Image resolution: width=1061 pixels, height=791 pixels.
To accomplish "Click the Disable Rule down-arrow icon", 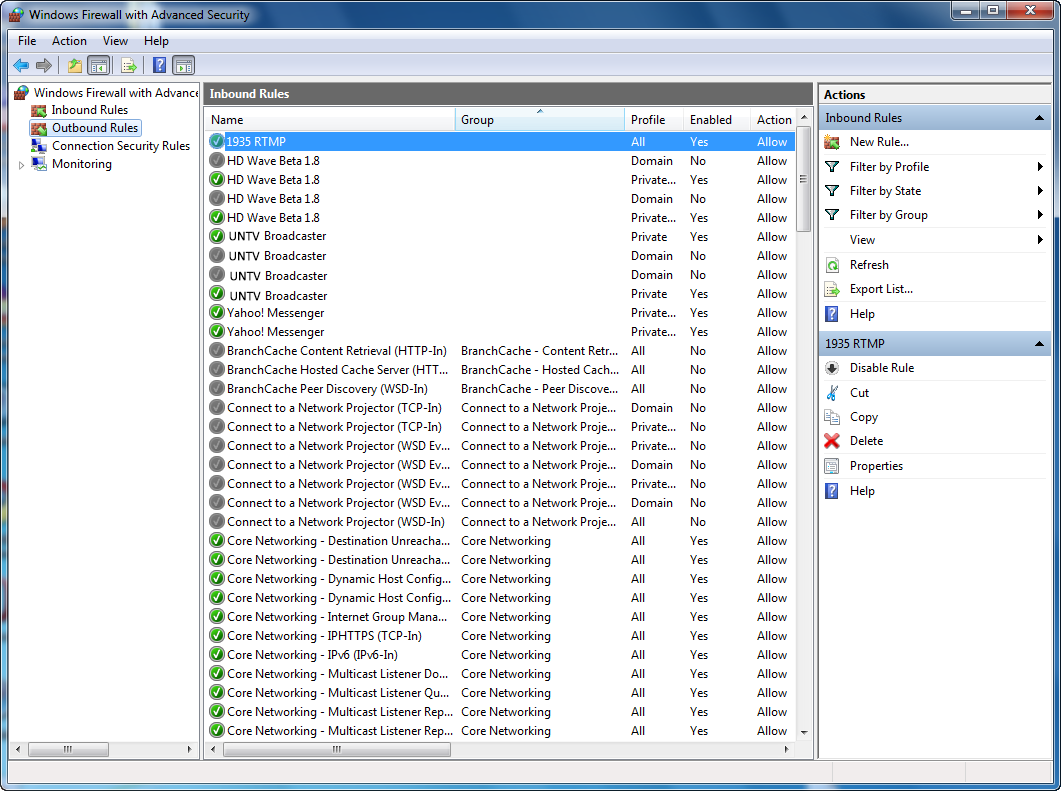I will tap(832, 368).
